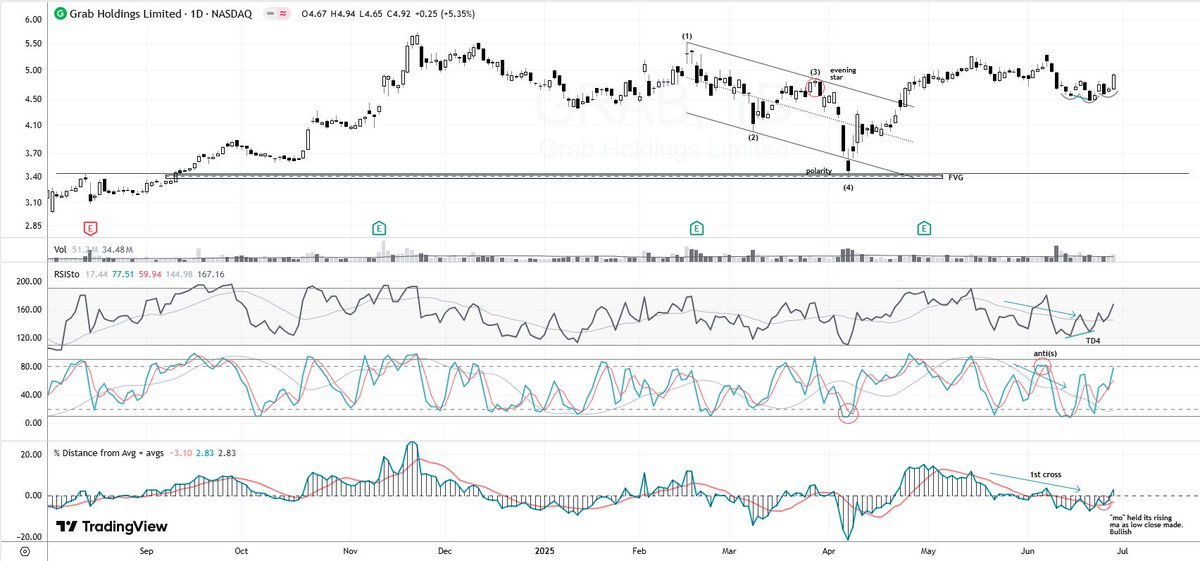Select the RSISto indicator legend label
Image resolution: width=1200 pixels, height=561 pixels.
(67, 273)
